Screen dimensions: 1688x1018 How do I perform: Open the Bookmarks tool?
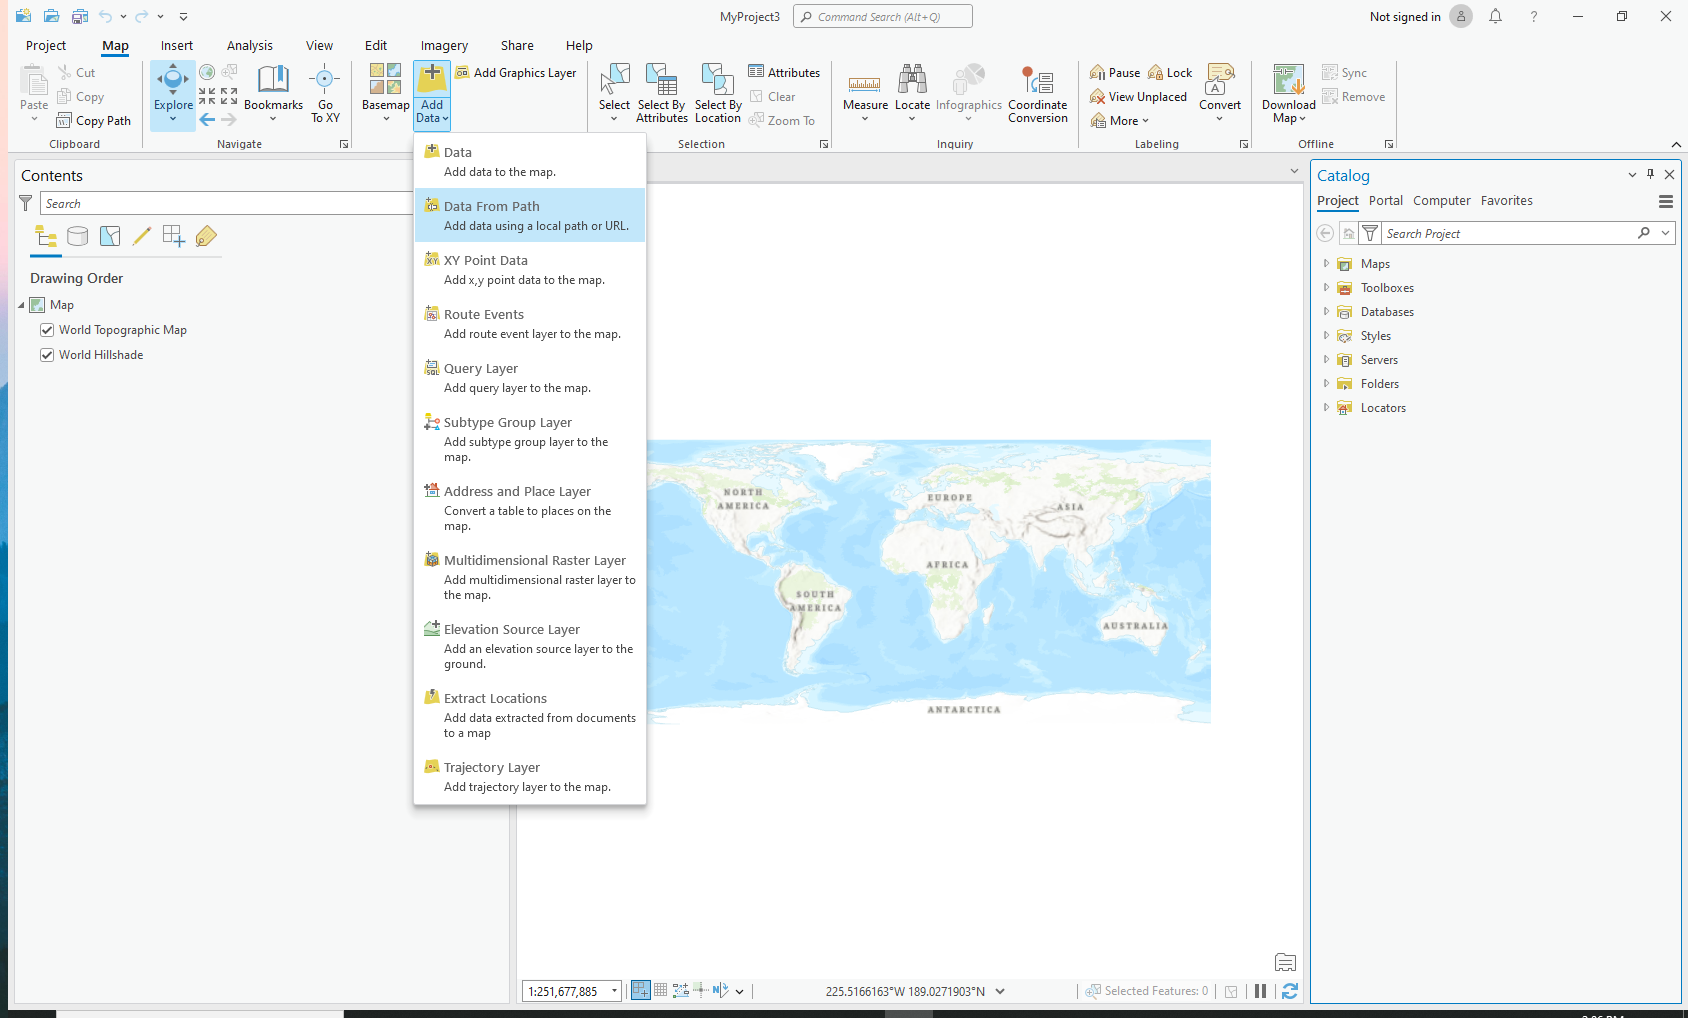pyautogui.click(x=273, y=86)
